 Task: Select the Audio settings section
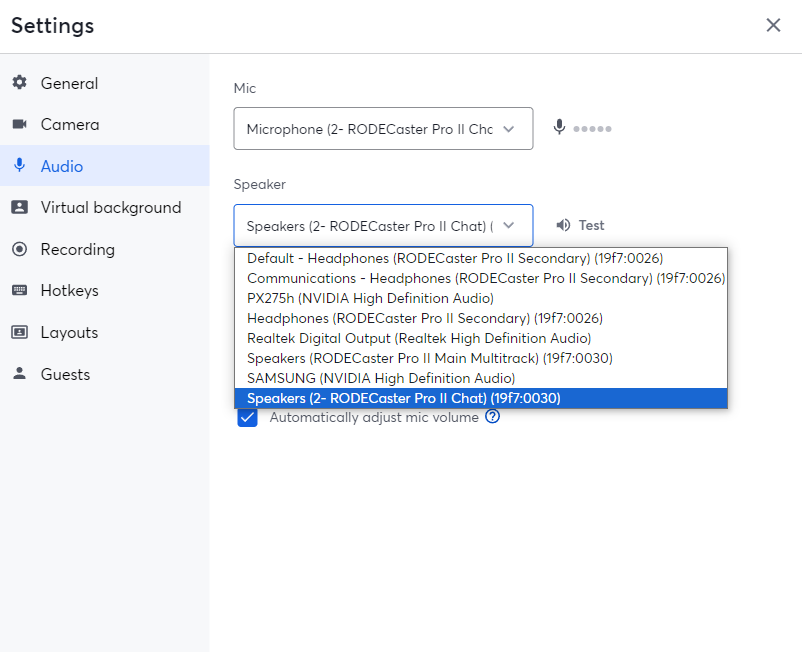click(104, 166)
